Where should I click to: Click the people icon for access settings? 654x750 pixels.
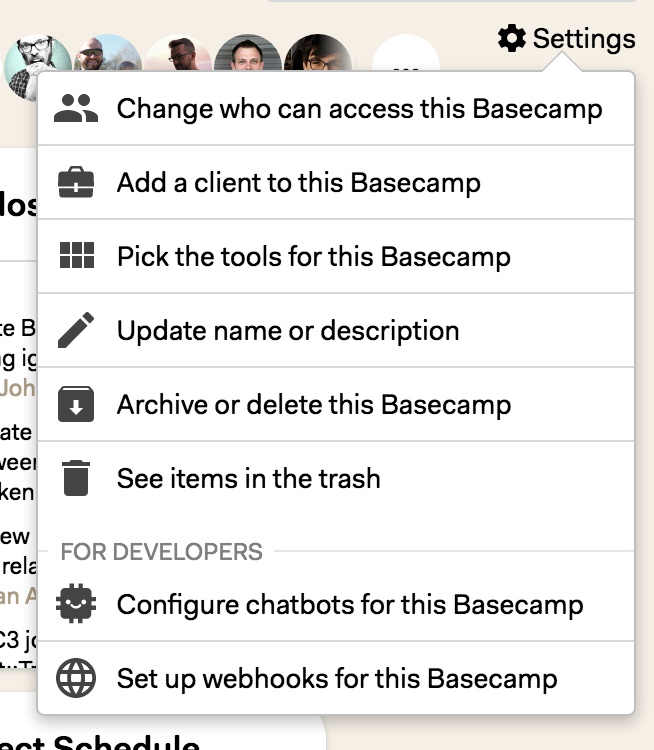pos(76,109)
